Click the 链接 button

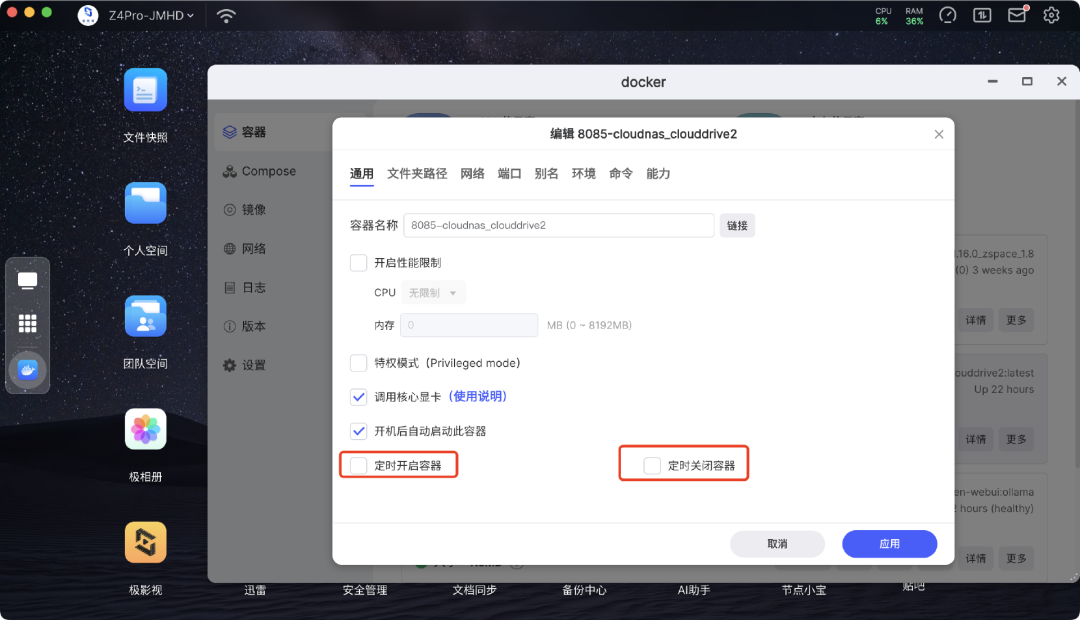[x=737, y=225]
